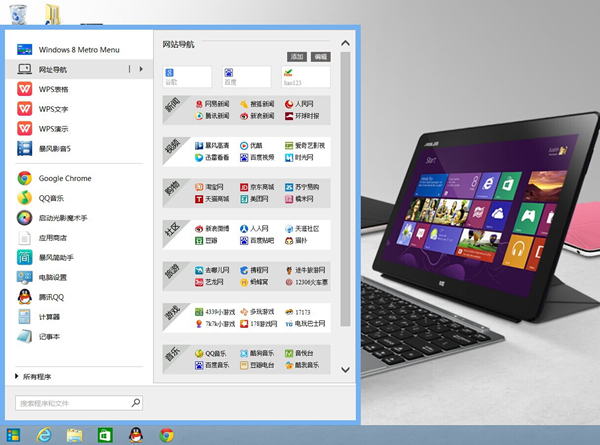Open 京东商城 shopping link
Image resolution: width=600 pixels, height=445 pixels.
[258, 187]
